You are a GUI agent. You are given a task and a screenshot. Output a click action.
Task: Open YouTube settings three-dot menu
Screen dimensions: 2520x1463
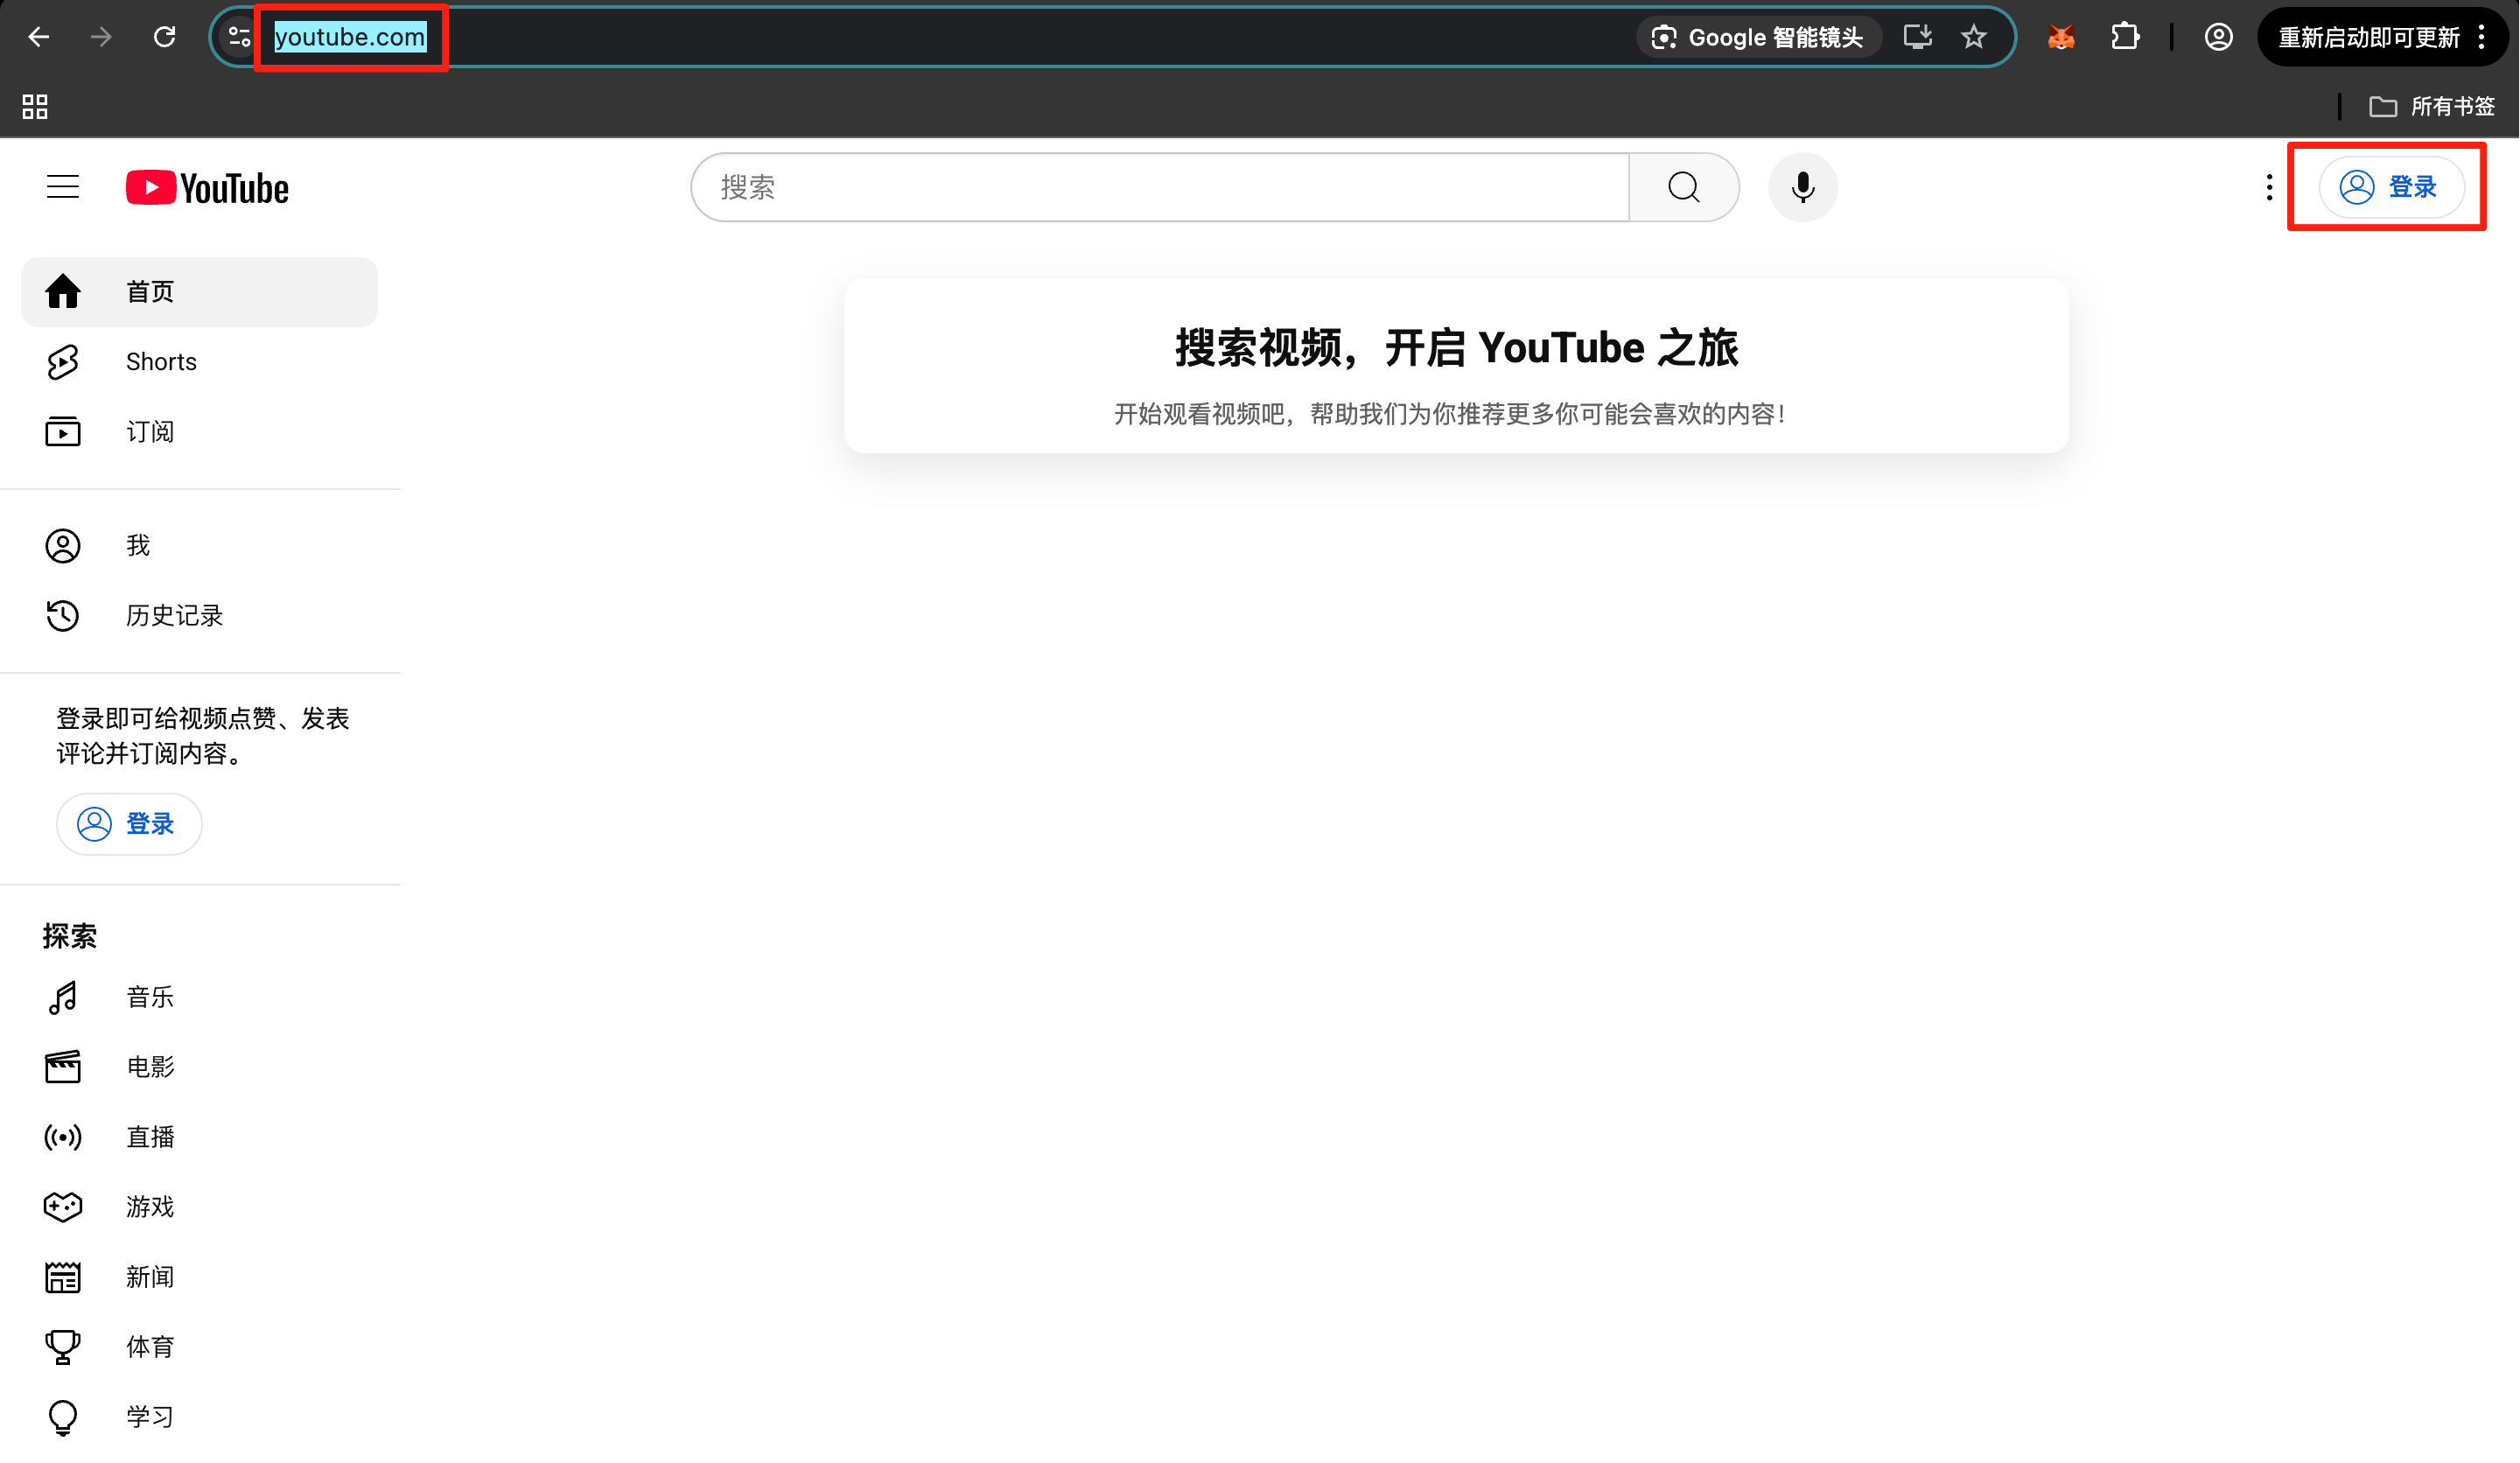(x=2268, y=187)
